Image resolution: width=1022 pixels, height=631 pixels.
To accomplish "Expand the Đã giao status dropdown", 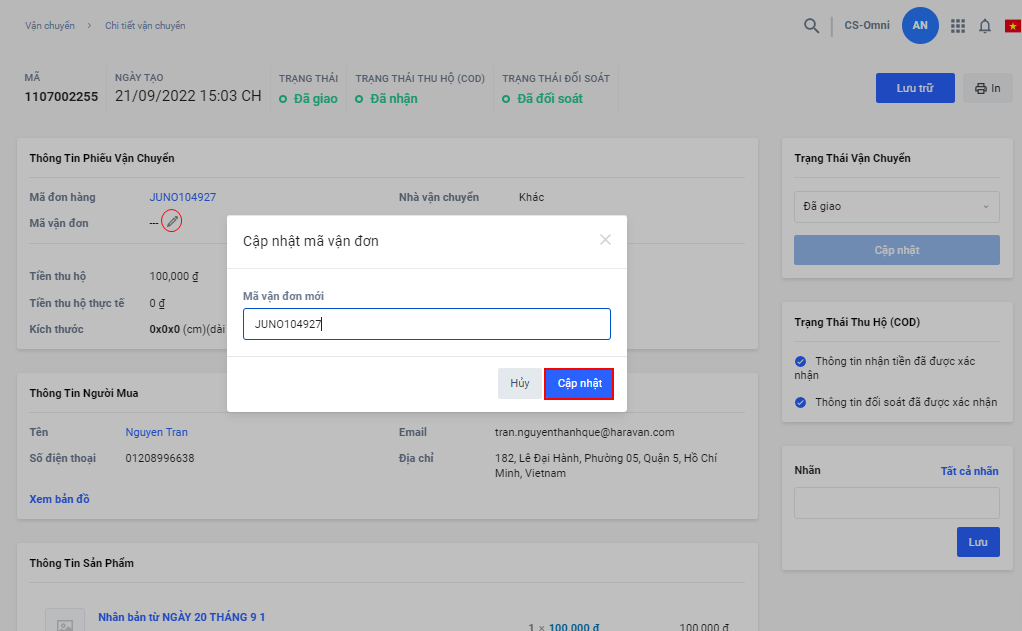I will [x=896, y=207].
